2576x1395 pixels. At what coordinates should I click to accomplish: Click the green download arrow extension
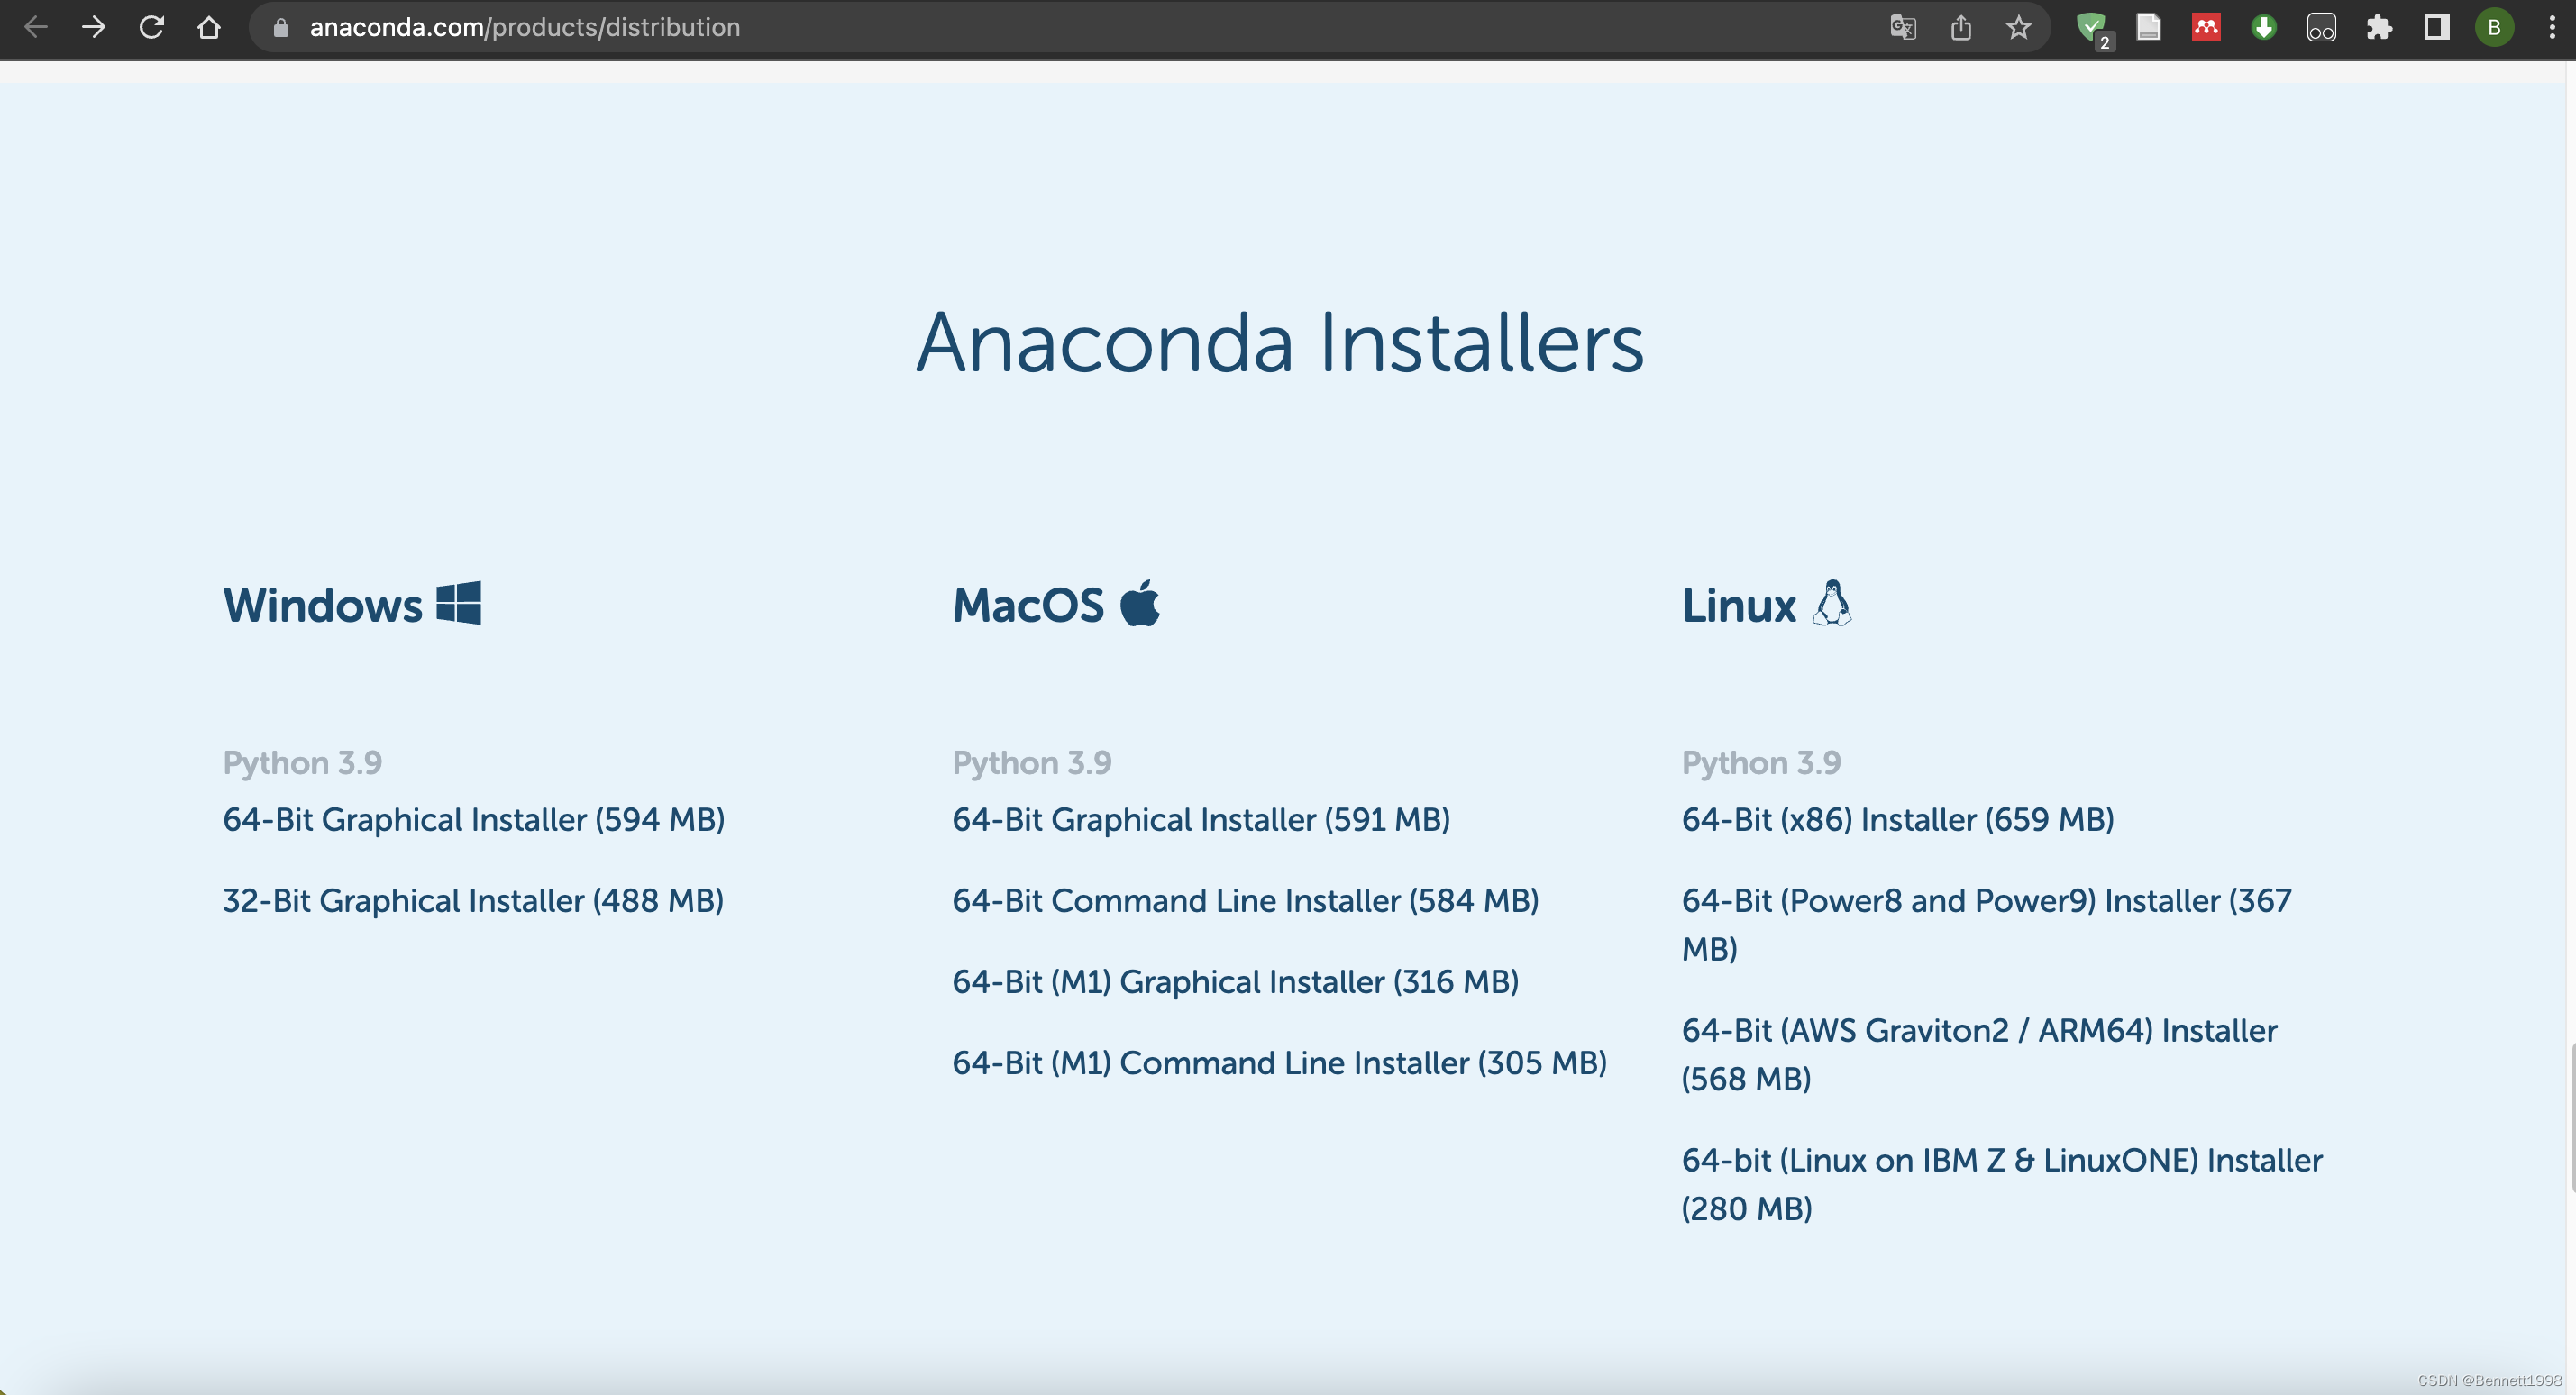[2264, 27]
